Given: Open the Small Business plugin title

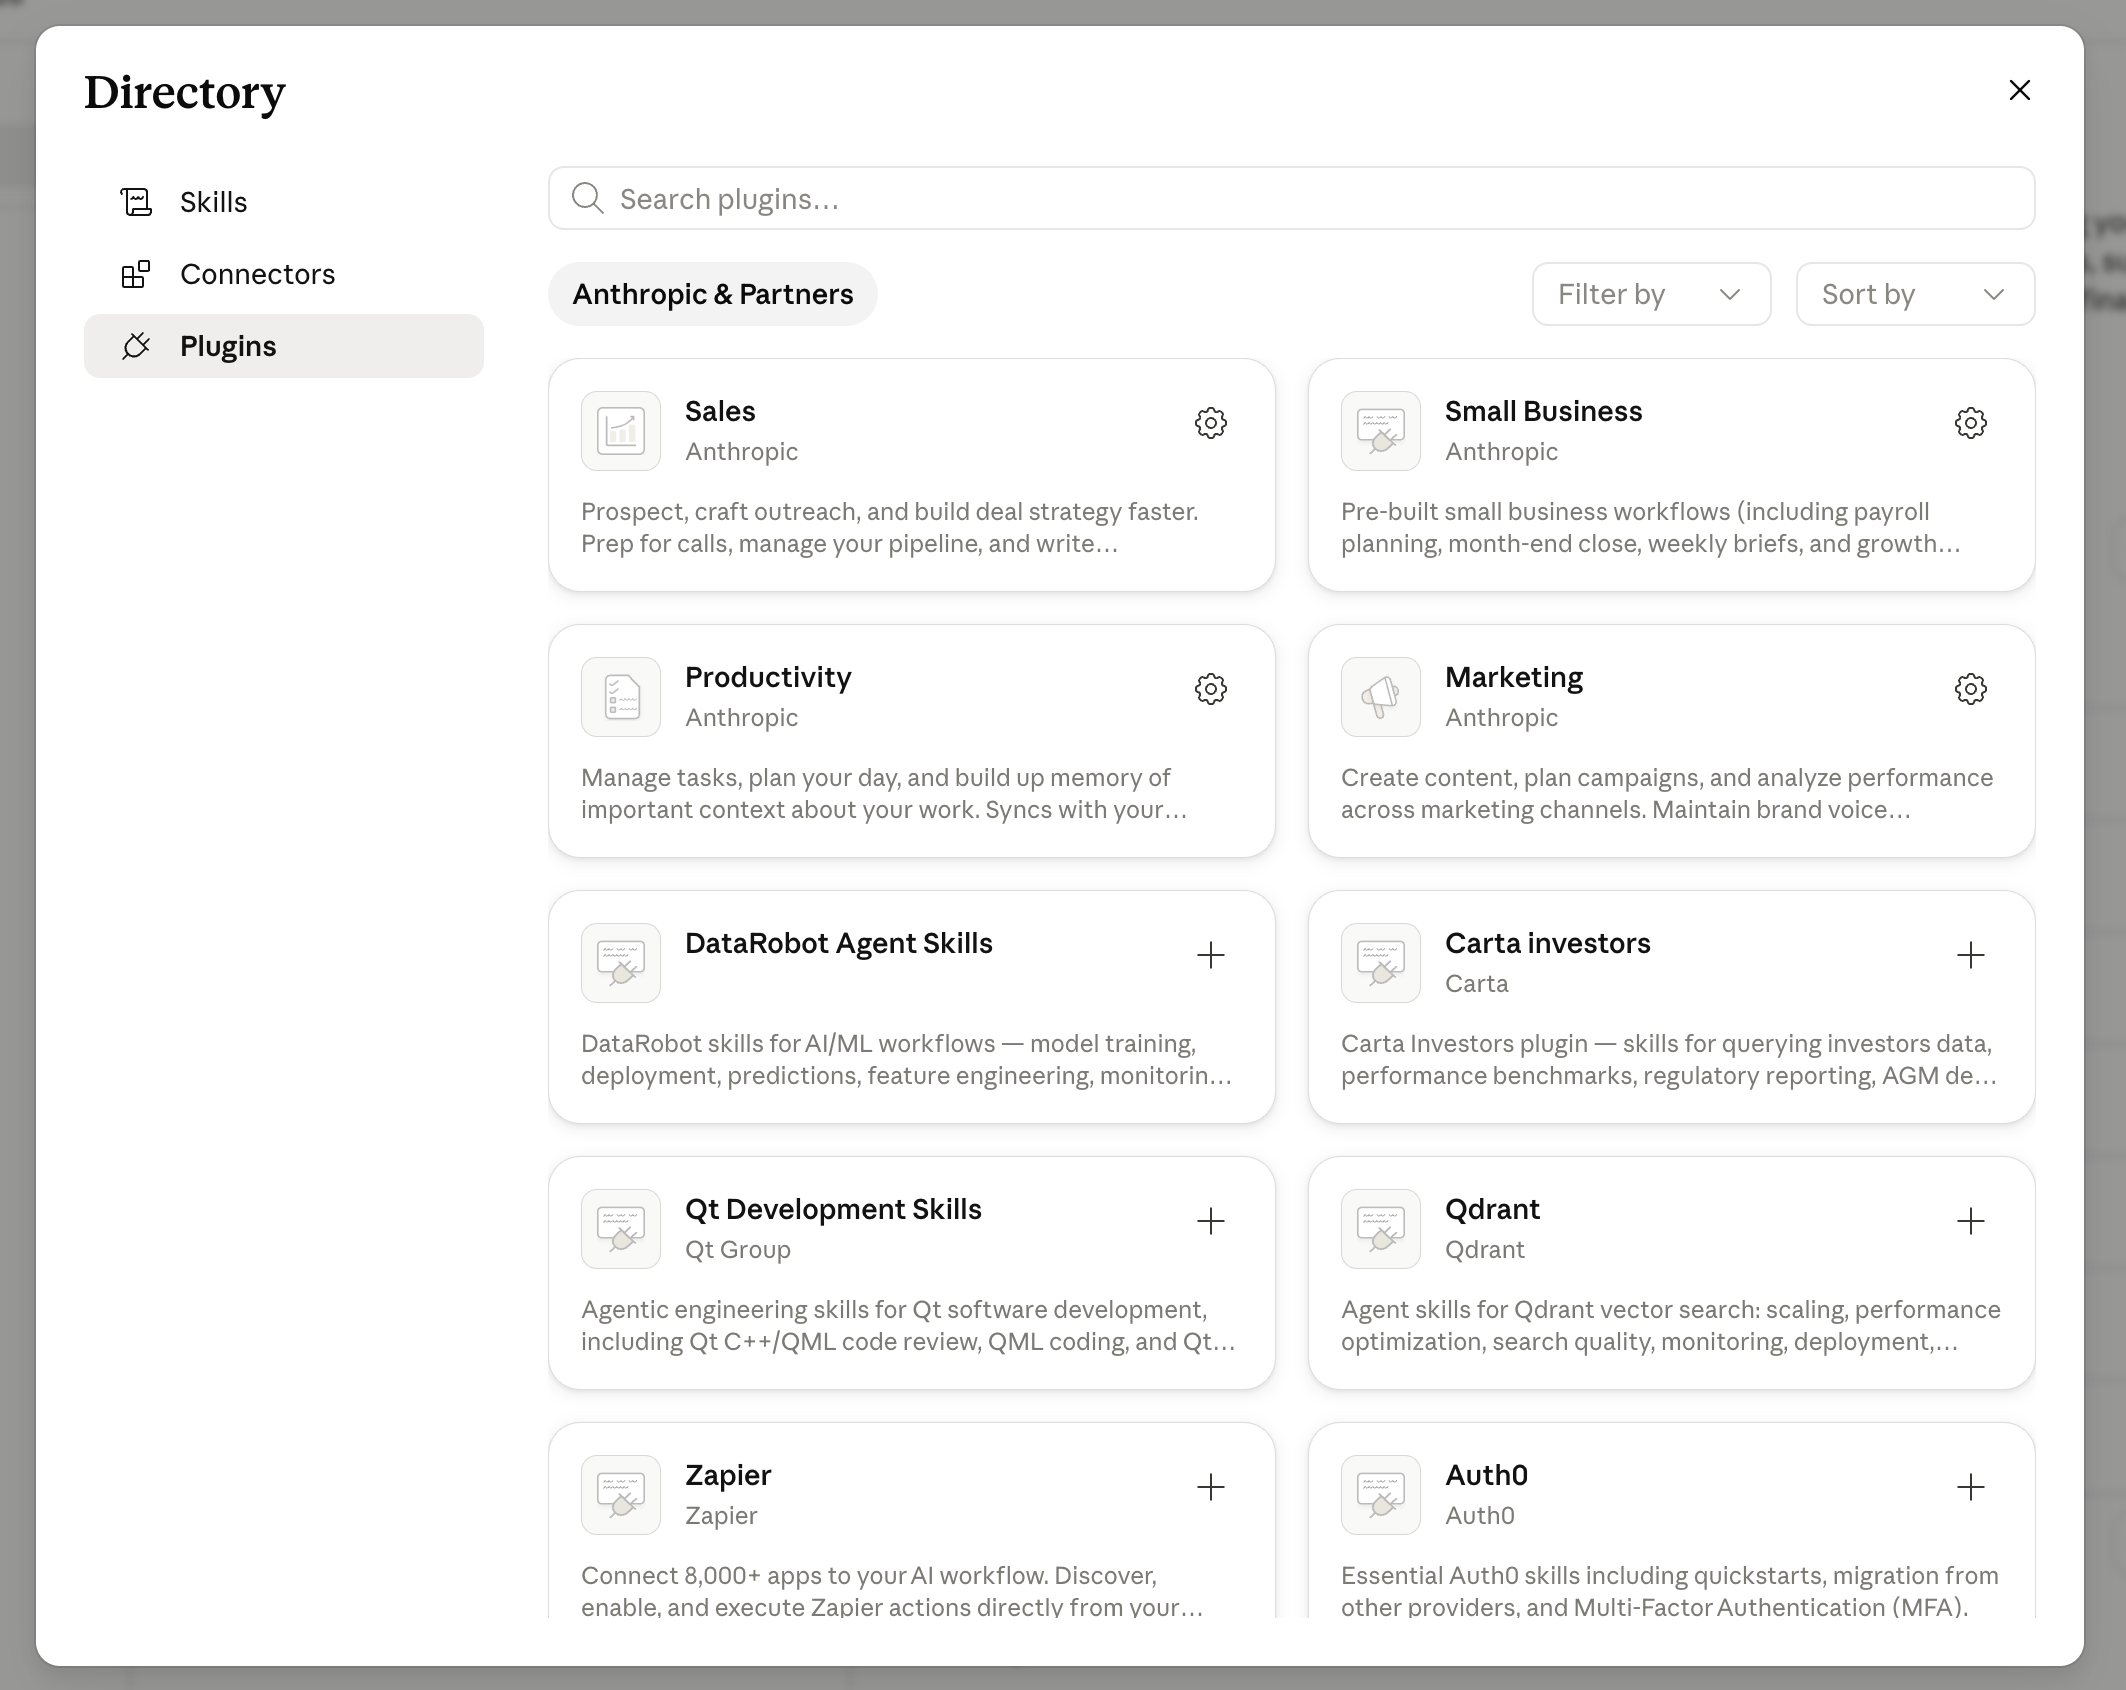Looking at the screenshot, I should 1543,411.
